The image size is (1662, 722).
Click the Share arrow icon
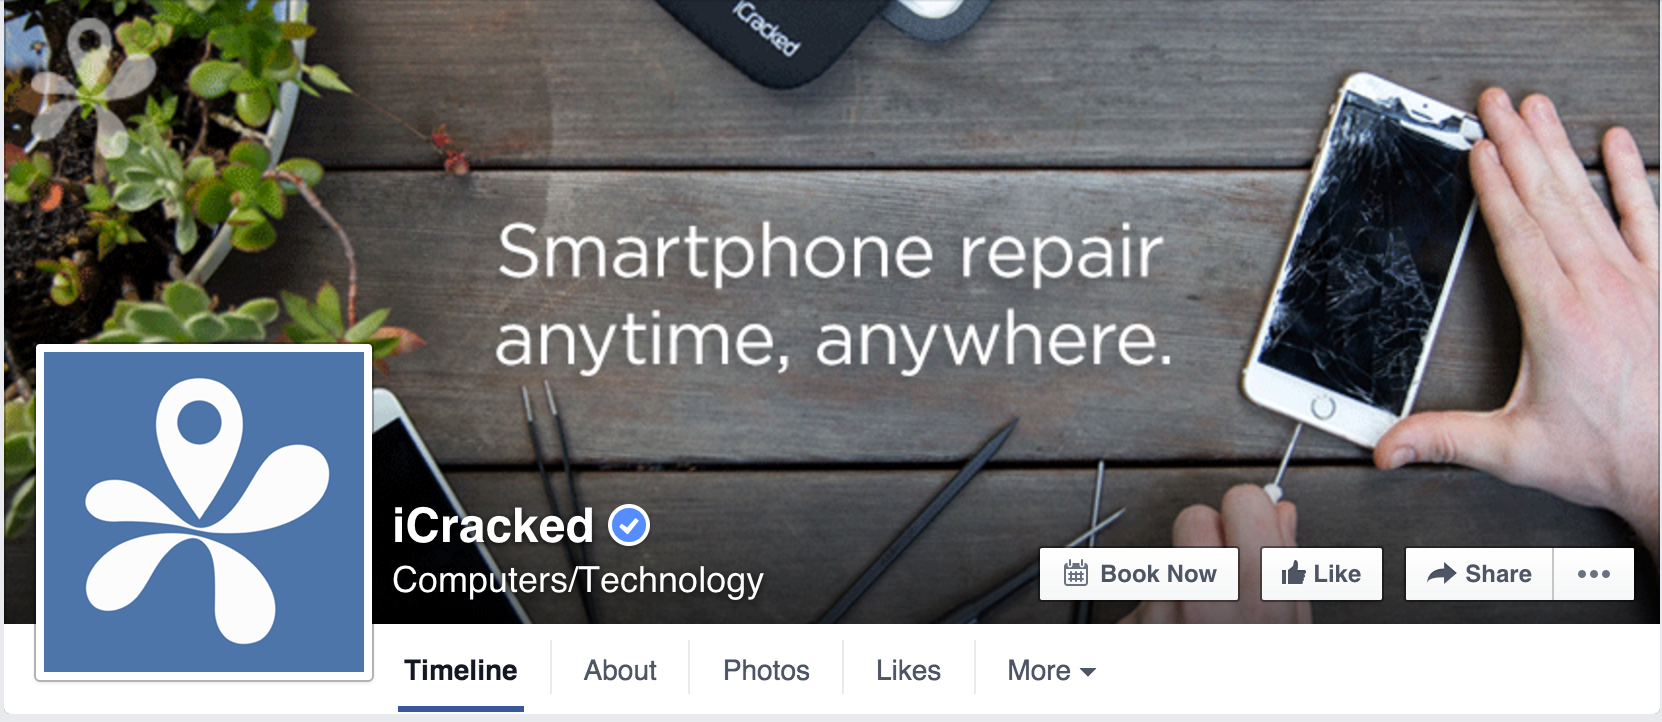tap(1441, 573)
